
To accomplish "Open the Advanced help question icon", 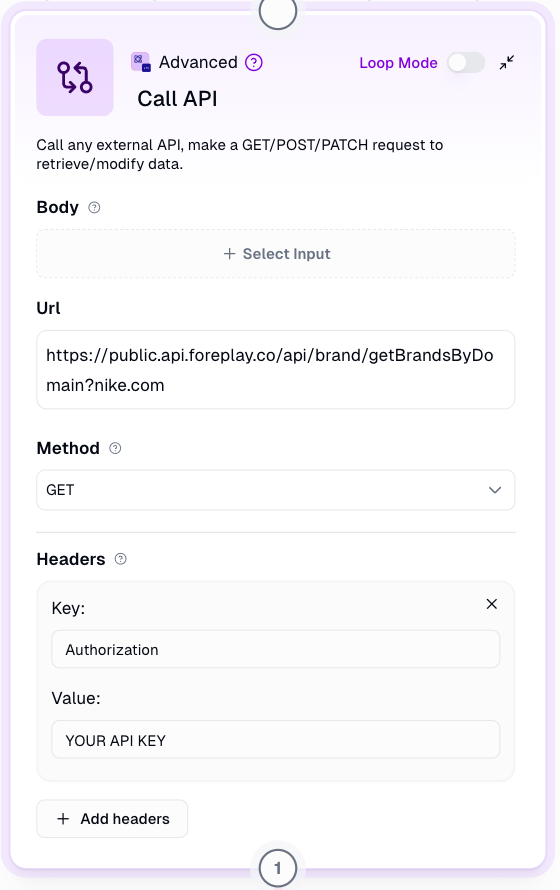I will coord(254,62).
